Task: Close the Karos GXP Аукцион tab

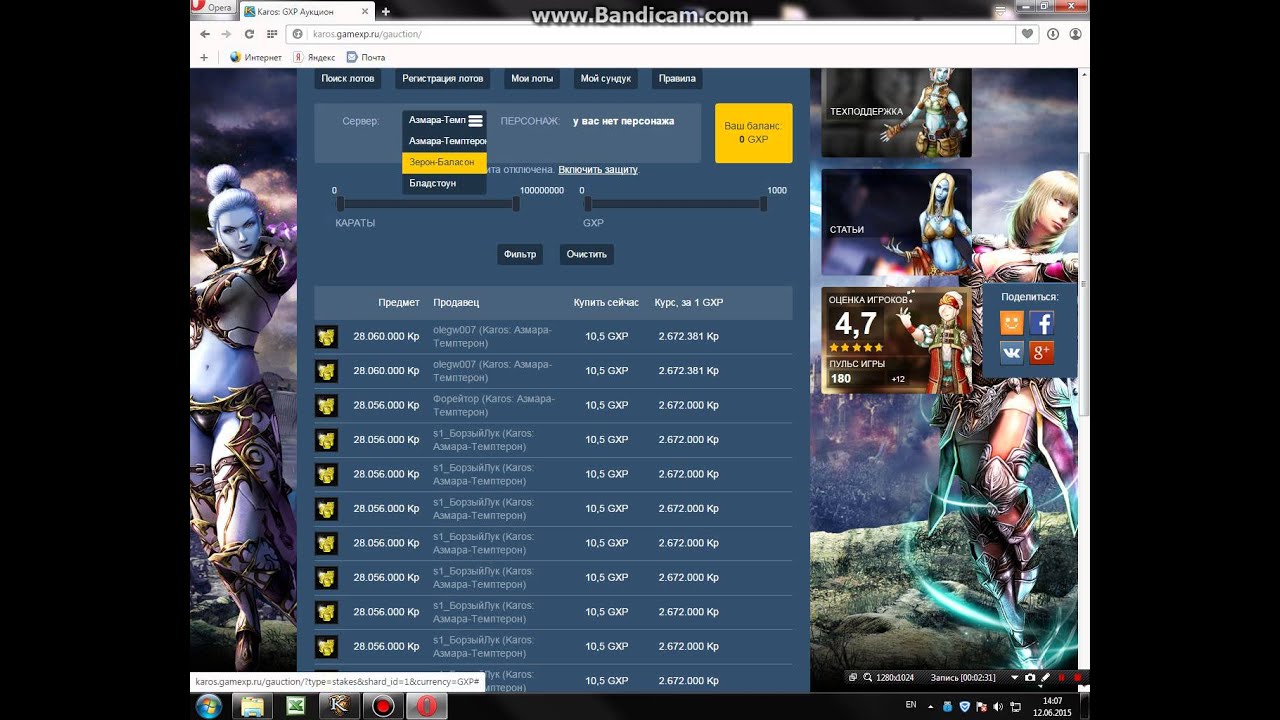Action: click(x=366, y=11)
